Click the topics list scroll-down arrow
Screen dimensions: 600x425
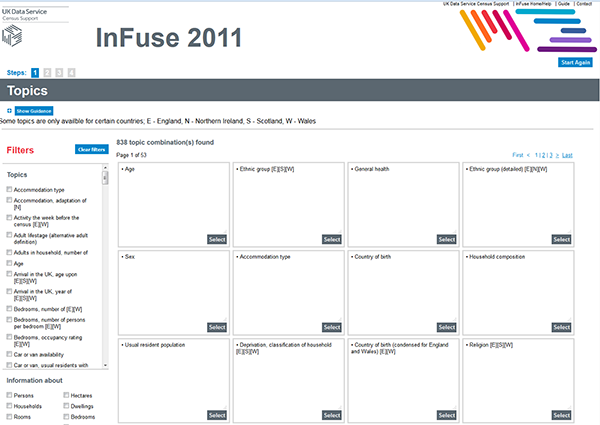(x=105, y=365)
